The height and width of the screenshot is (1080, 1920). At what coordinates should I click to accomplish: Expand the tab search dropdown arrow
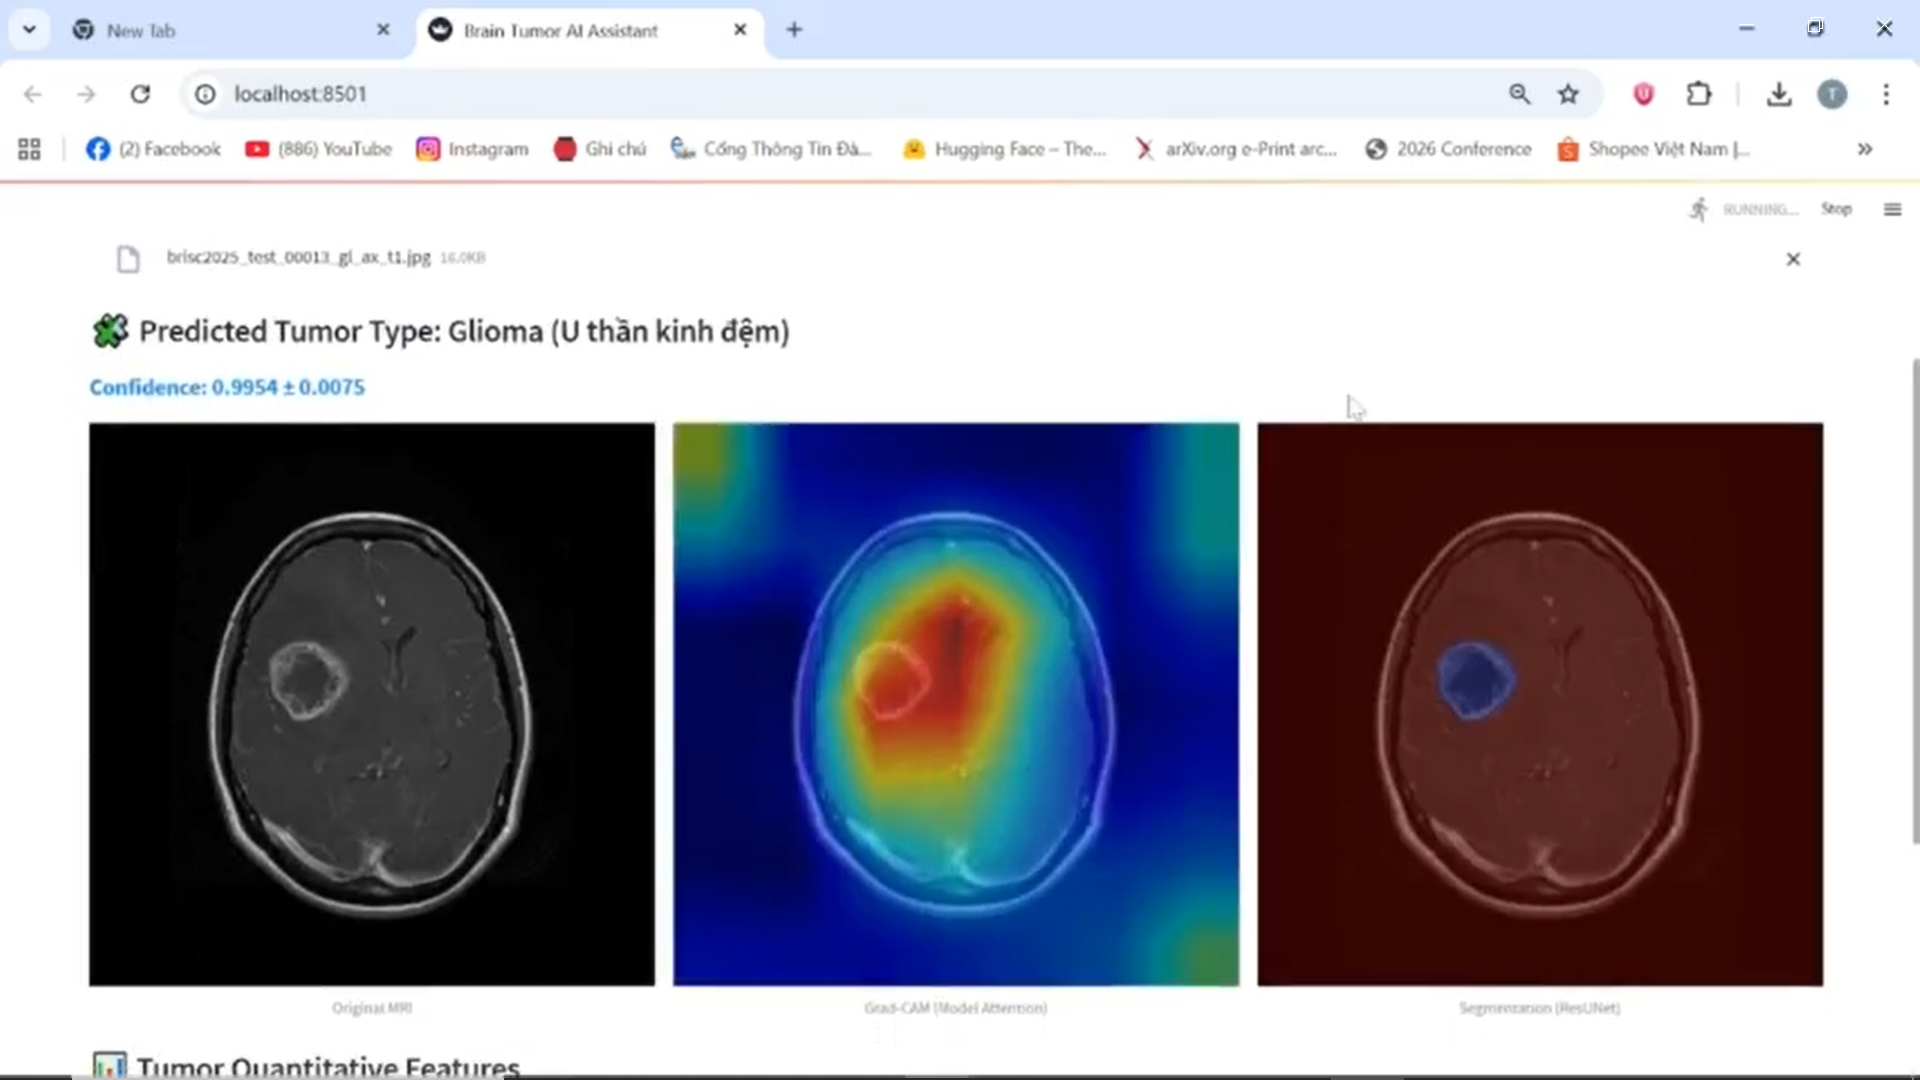(29, 29)
